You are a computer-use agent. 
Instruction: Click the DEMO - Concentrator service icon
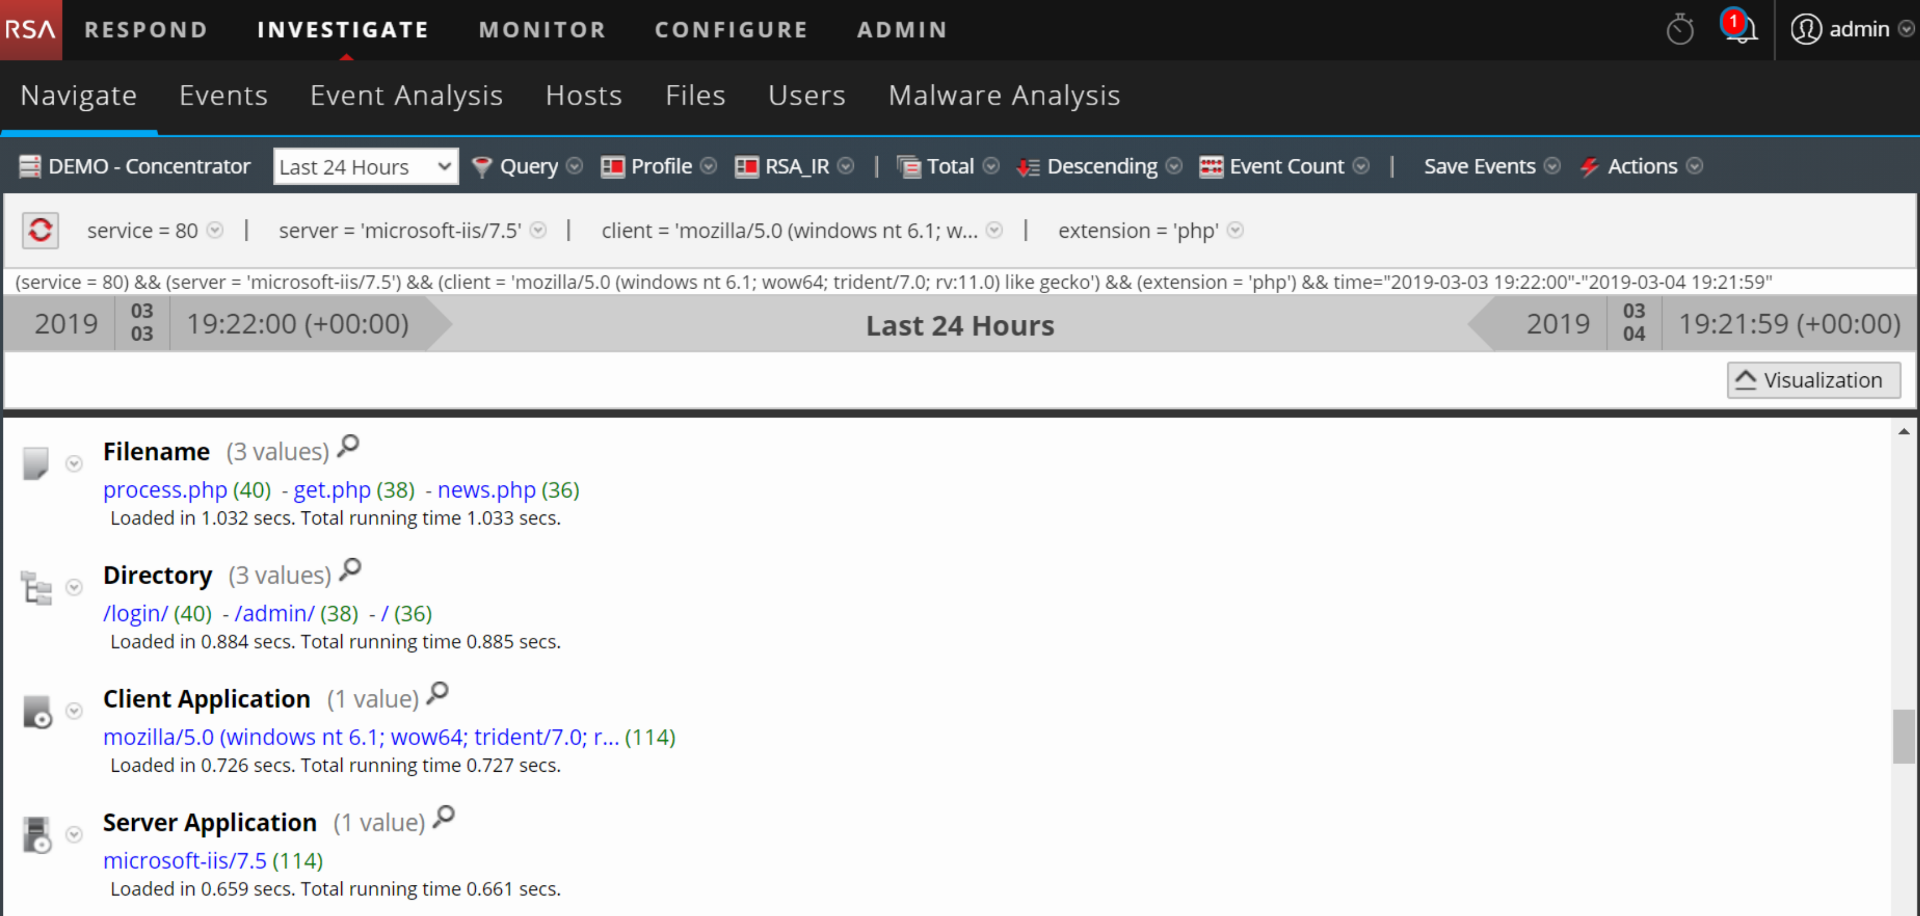[30, 166]
